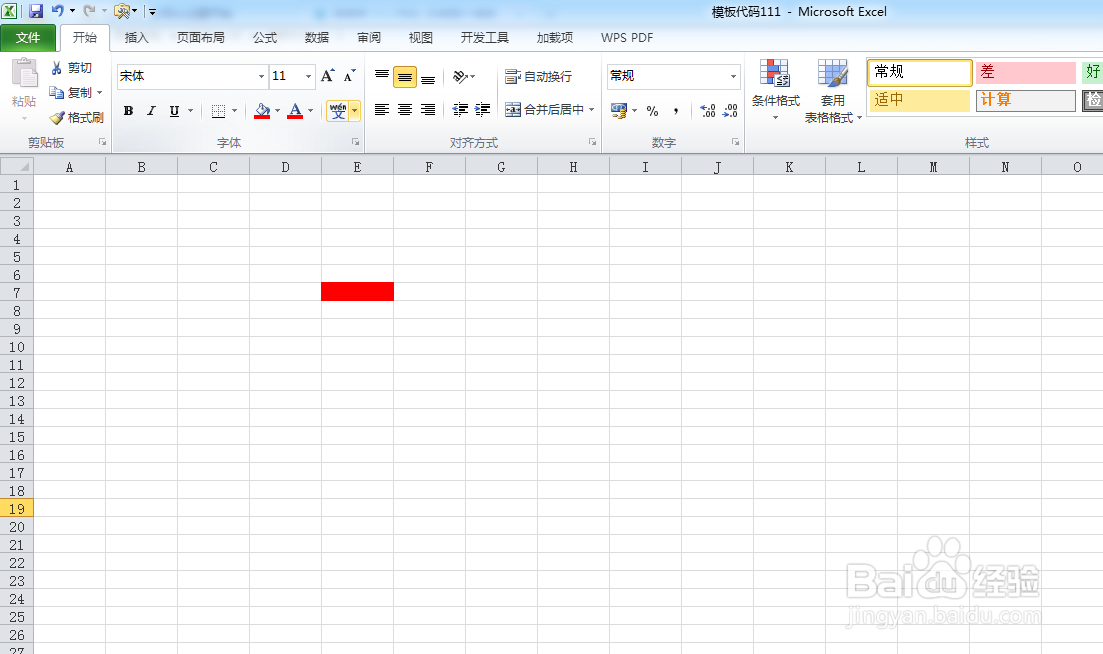Switch to 插入 Insert tab
1103x654 pixels.
(136, 38)
